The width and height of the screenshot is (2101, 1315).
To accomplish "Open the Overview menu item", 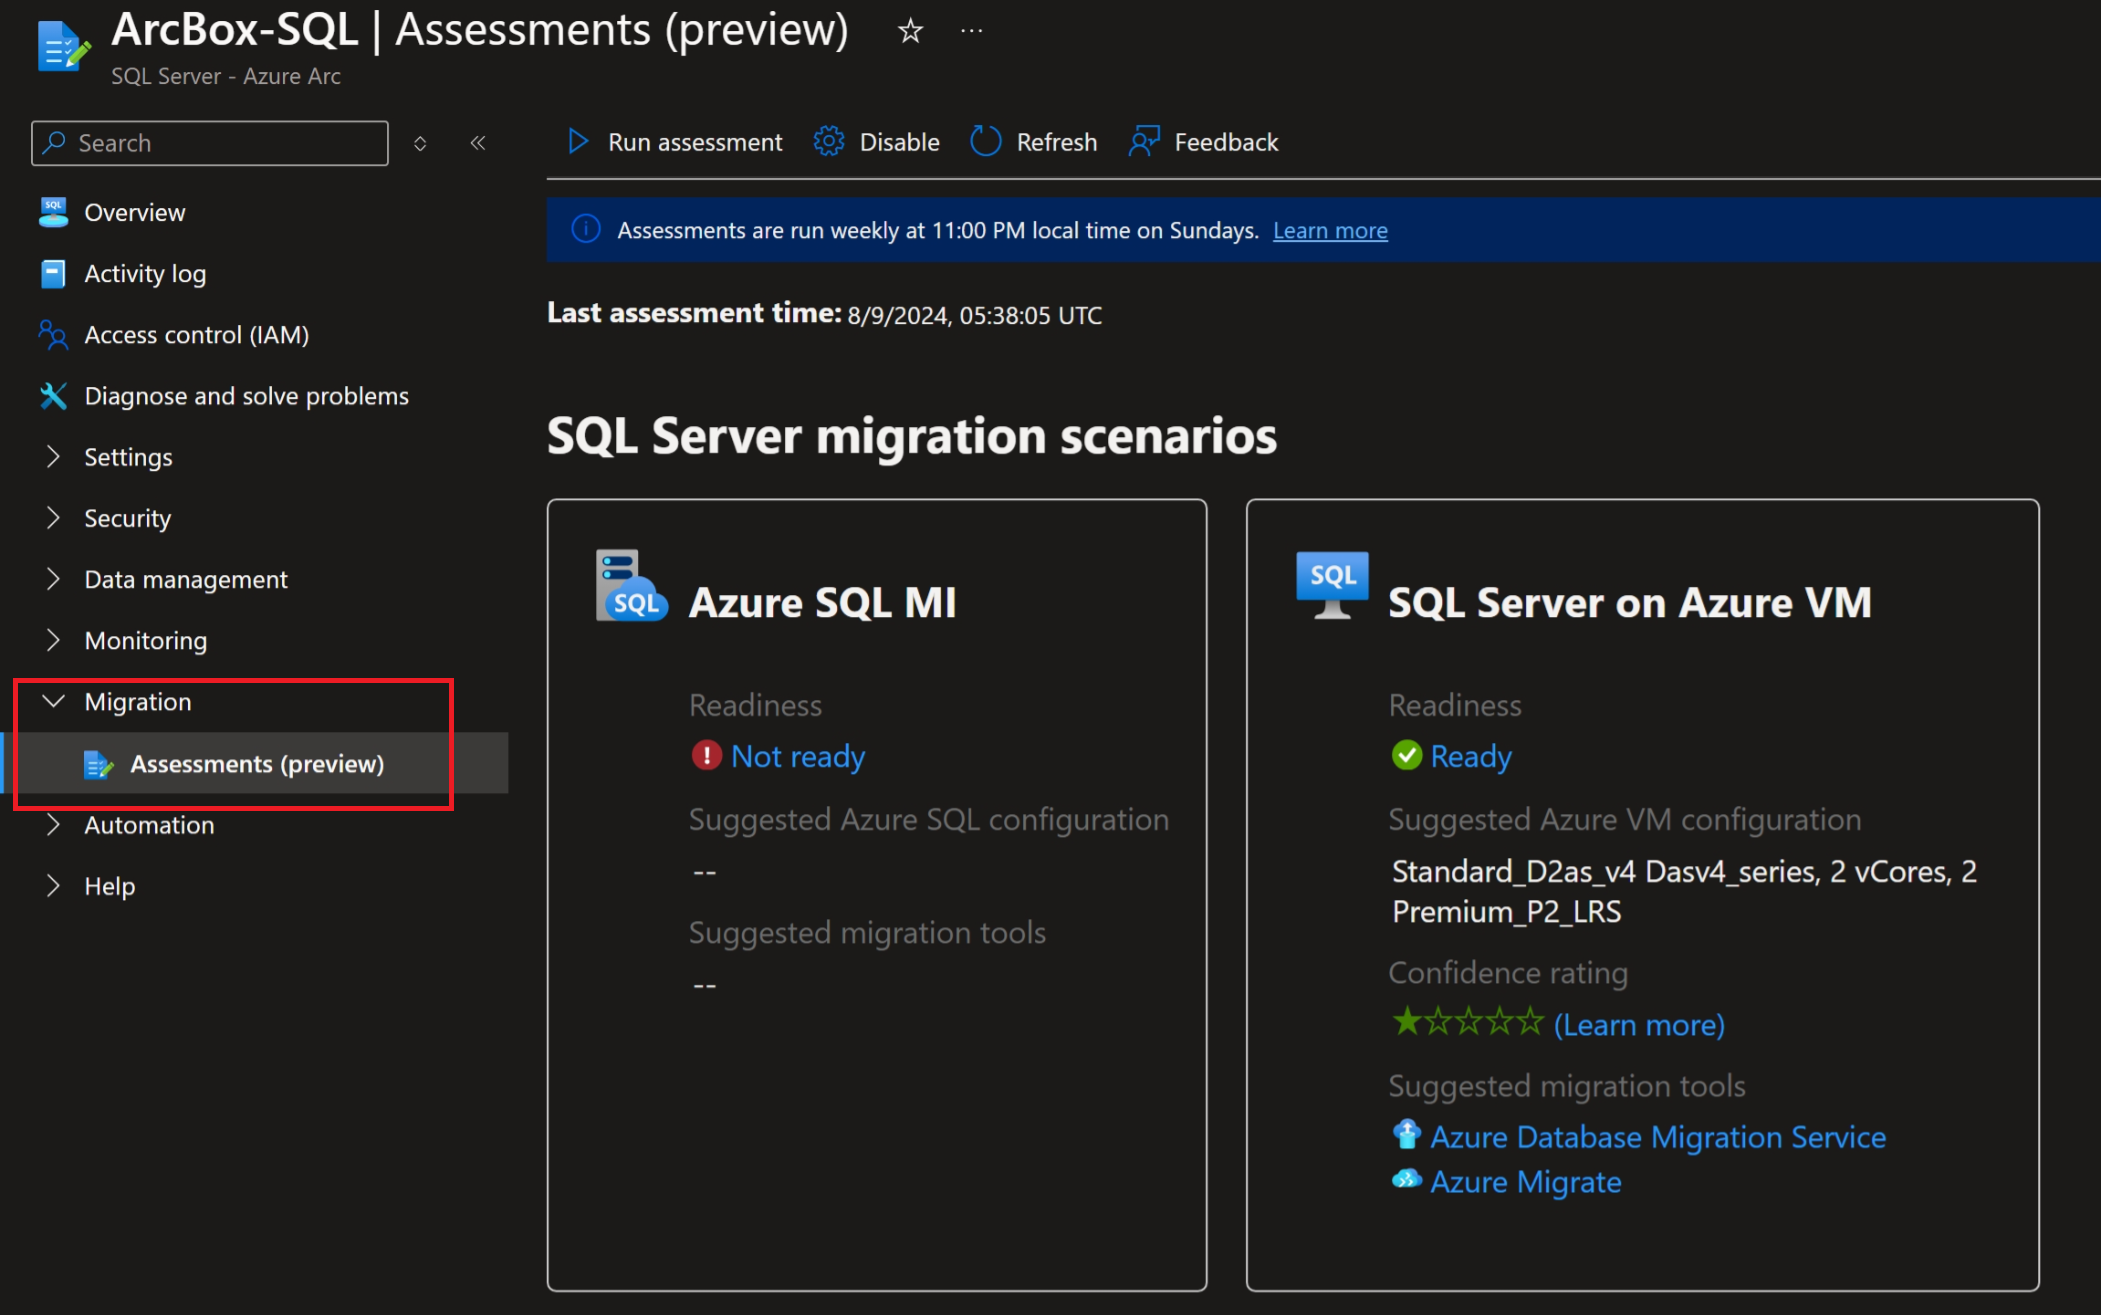I will pos(134,212).
